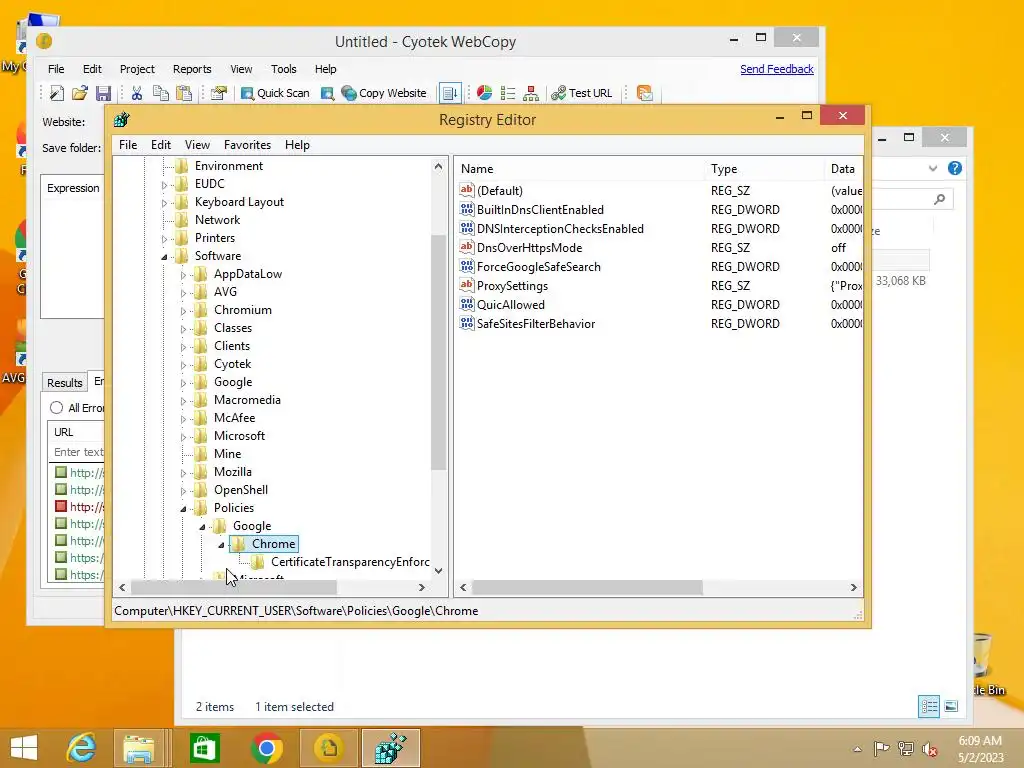
Task: Open Registry Editor Help menu
Action: pyautogui.click(x=297, y=145)
